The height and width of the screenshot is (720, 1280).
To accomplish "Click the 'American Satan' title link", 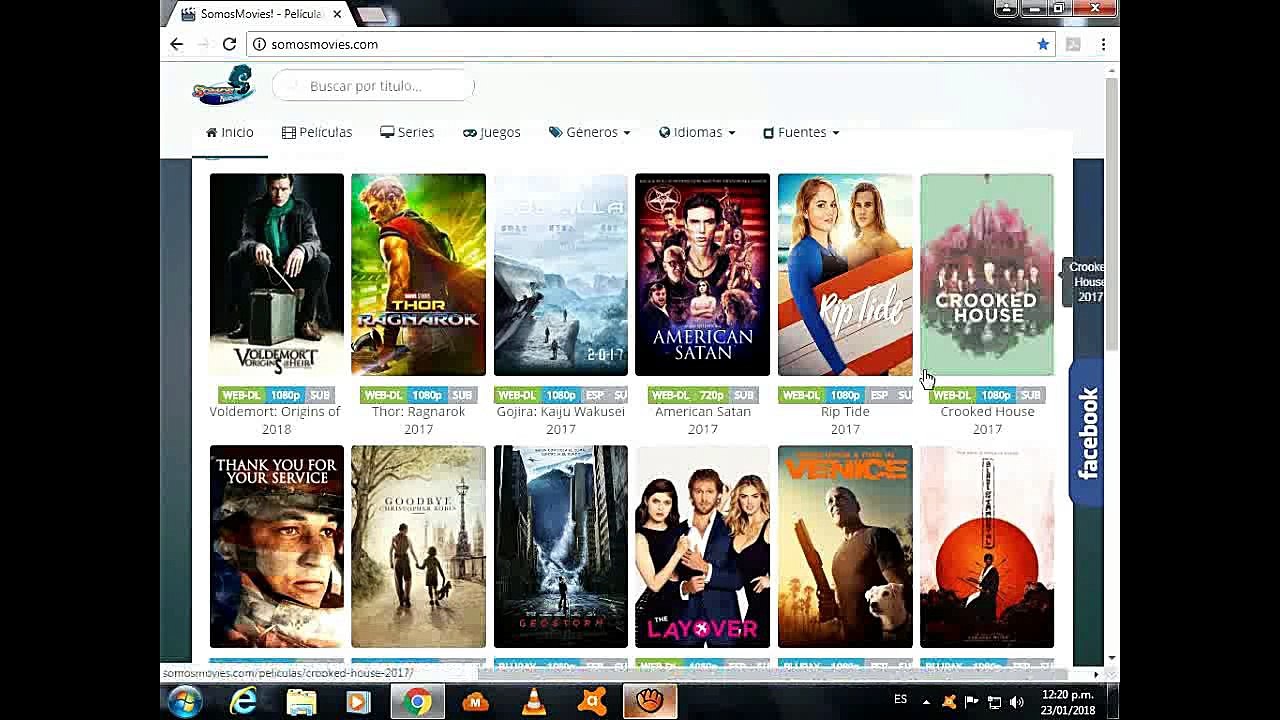I will (703, 411).
